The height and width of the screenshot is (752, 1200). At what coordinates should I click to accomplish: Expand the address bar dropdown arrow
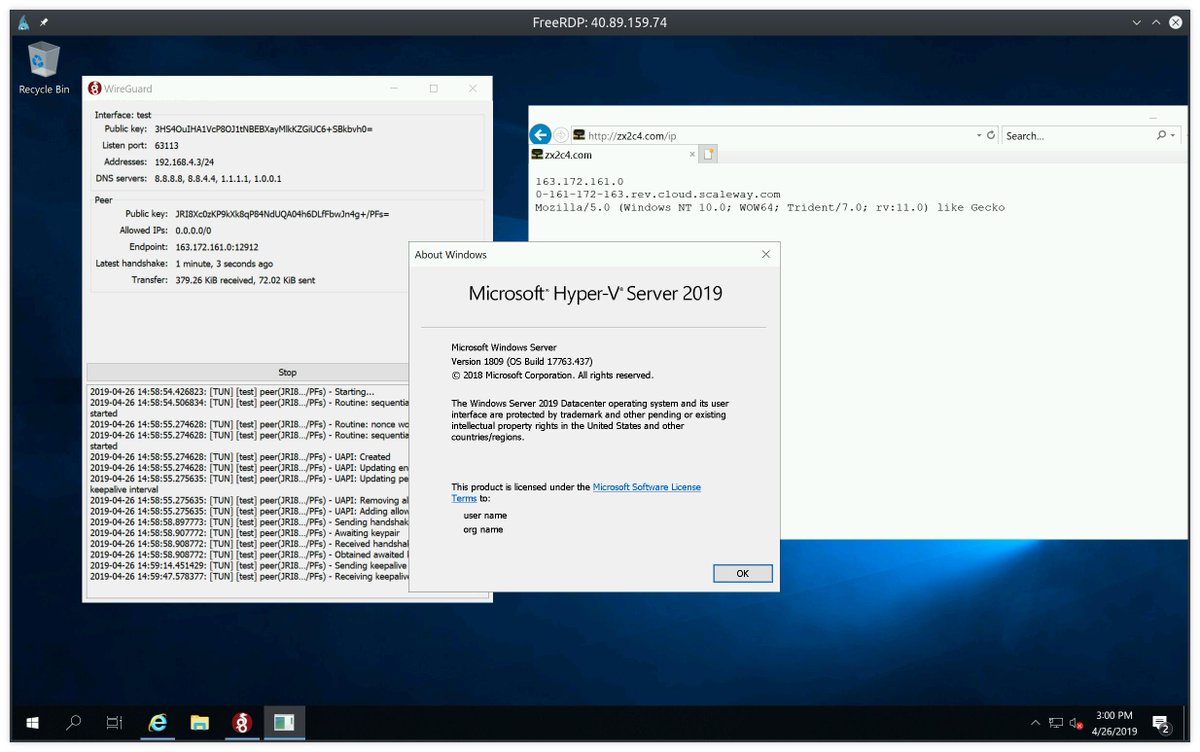pyautogui.click(x=979, y=135)
